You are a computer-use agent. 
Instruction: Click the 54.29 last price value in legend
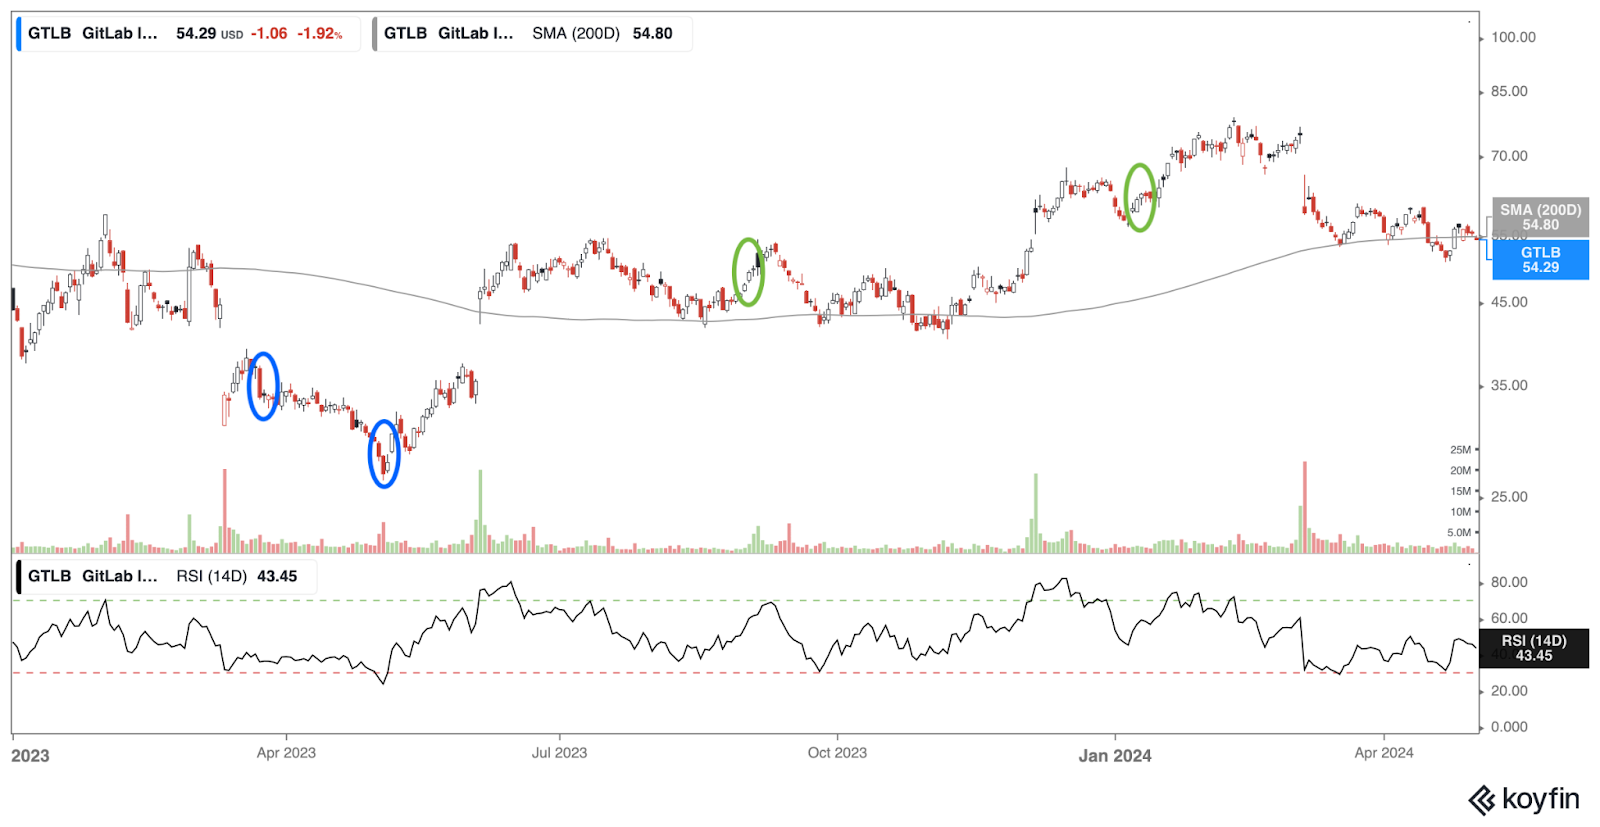pos(196,33)
